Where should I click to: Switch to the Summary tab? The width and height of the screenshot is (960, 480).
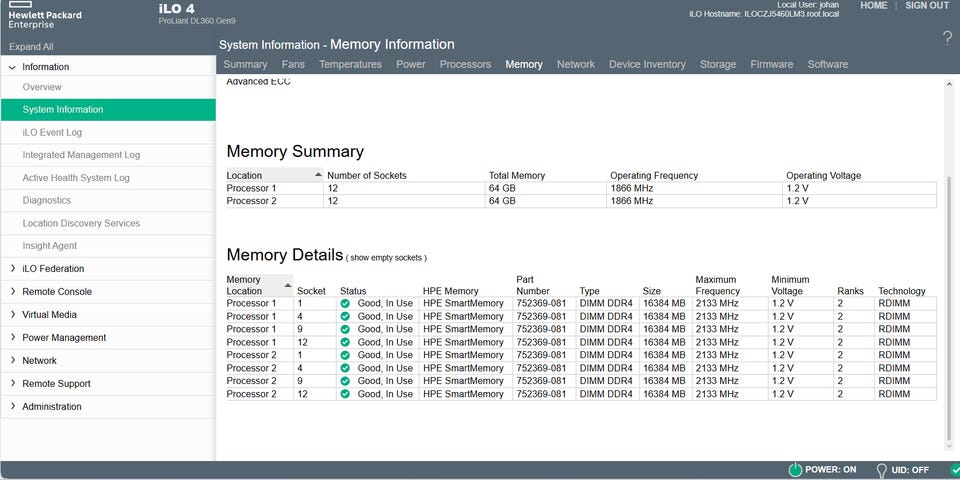point(245,64)
